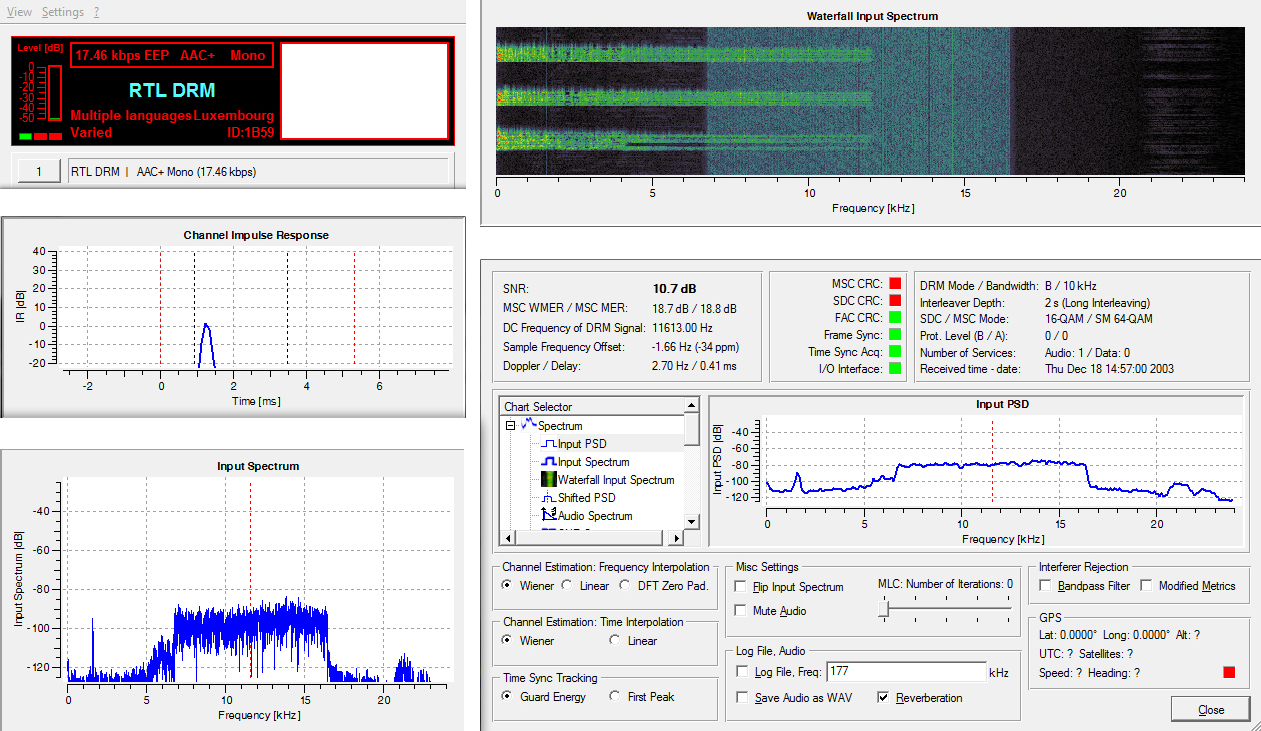Collapse the Spectrum tree node
Viewport: 1261px width, 731px height.
pyautogui.click(x=510, y=425)
